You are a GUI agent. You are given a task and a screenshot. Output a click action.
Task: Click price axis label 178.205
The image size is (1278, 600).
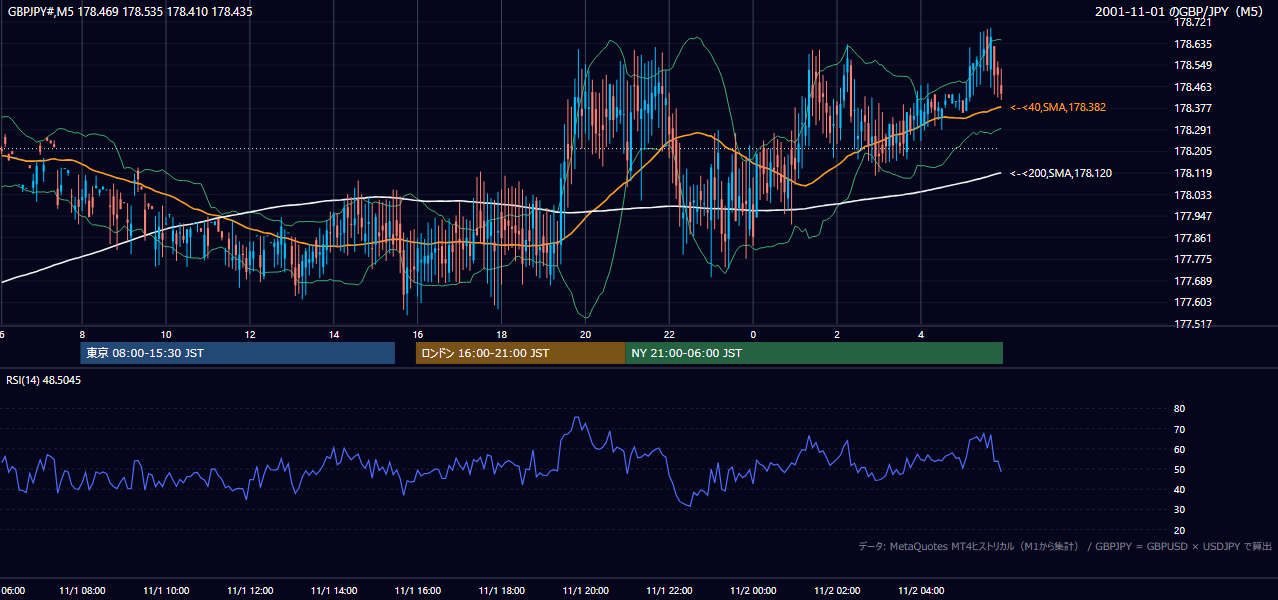pyautogui.click(x=1193, y=151)
